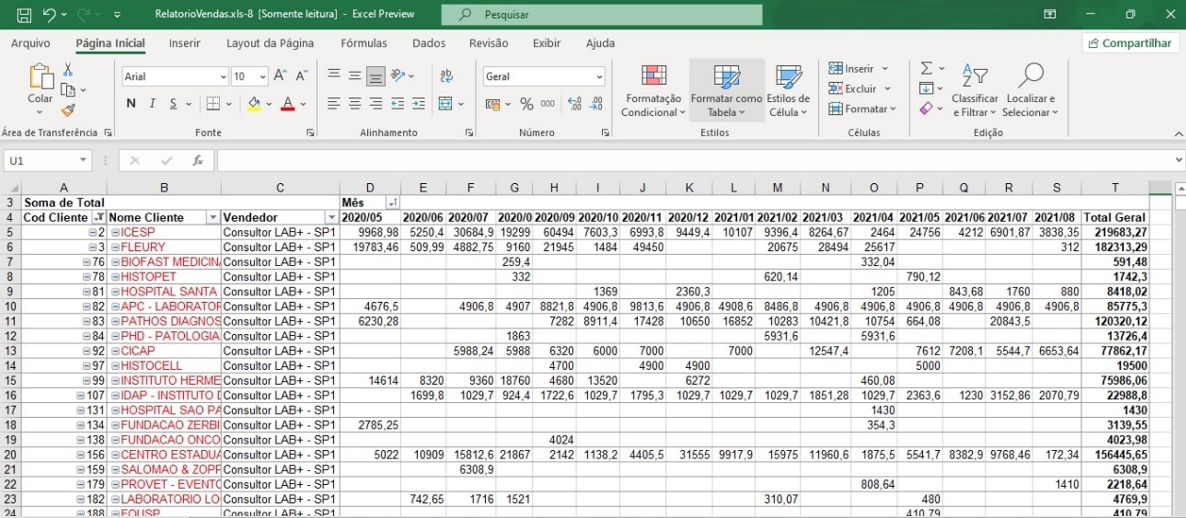Click the Compartilhar button
The width and height of the screenshot is (1186, 518).
[x=1128, y=44]
